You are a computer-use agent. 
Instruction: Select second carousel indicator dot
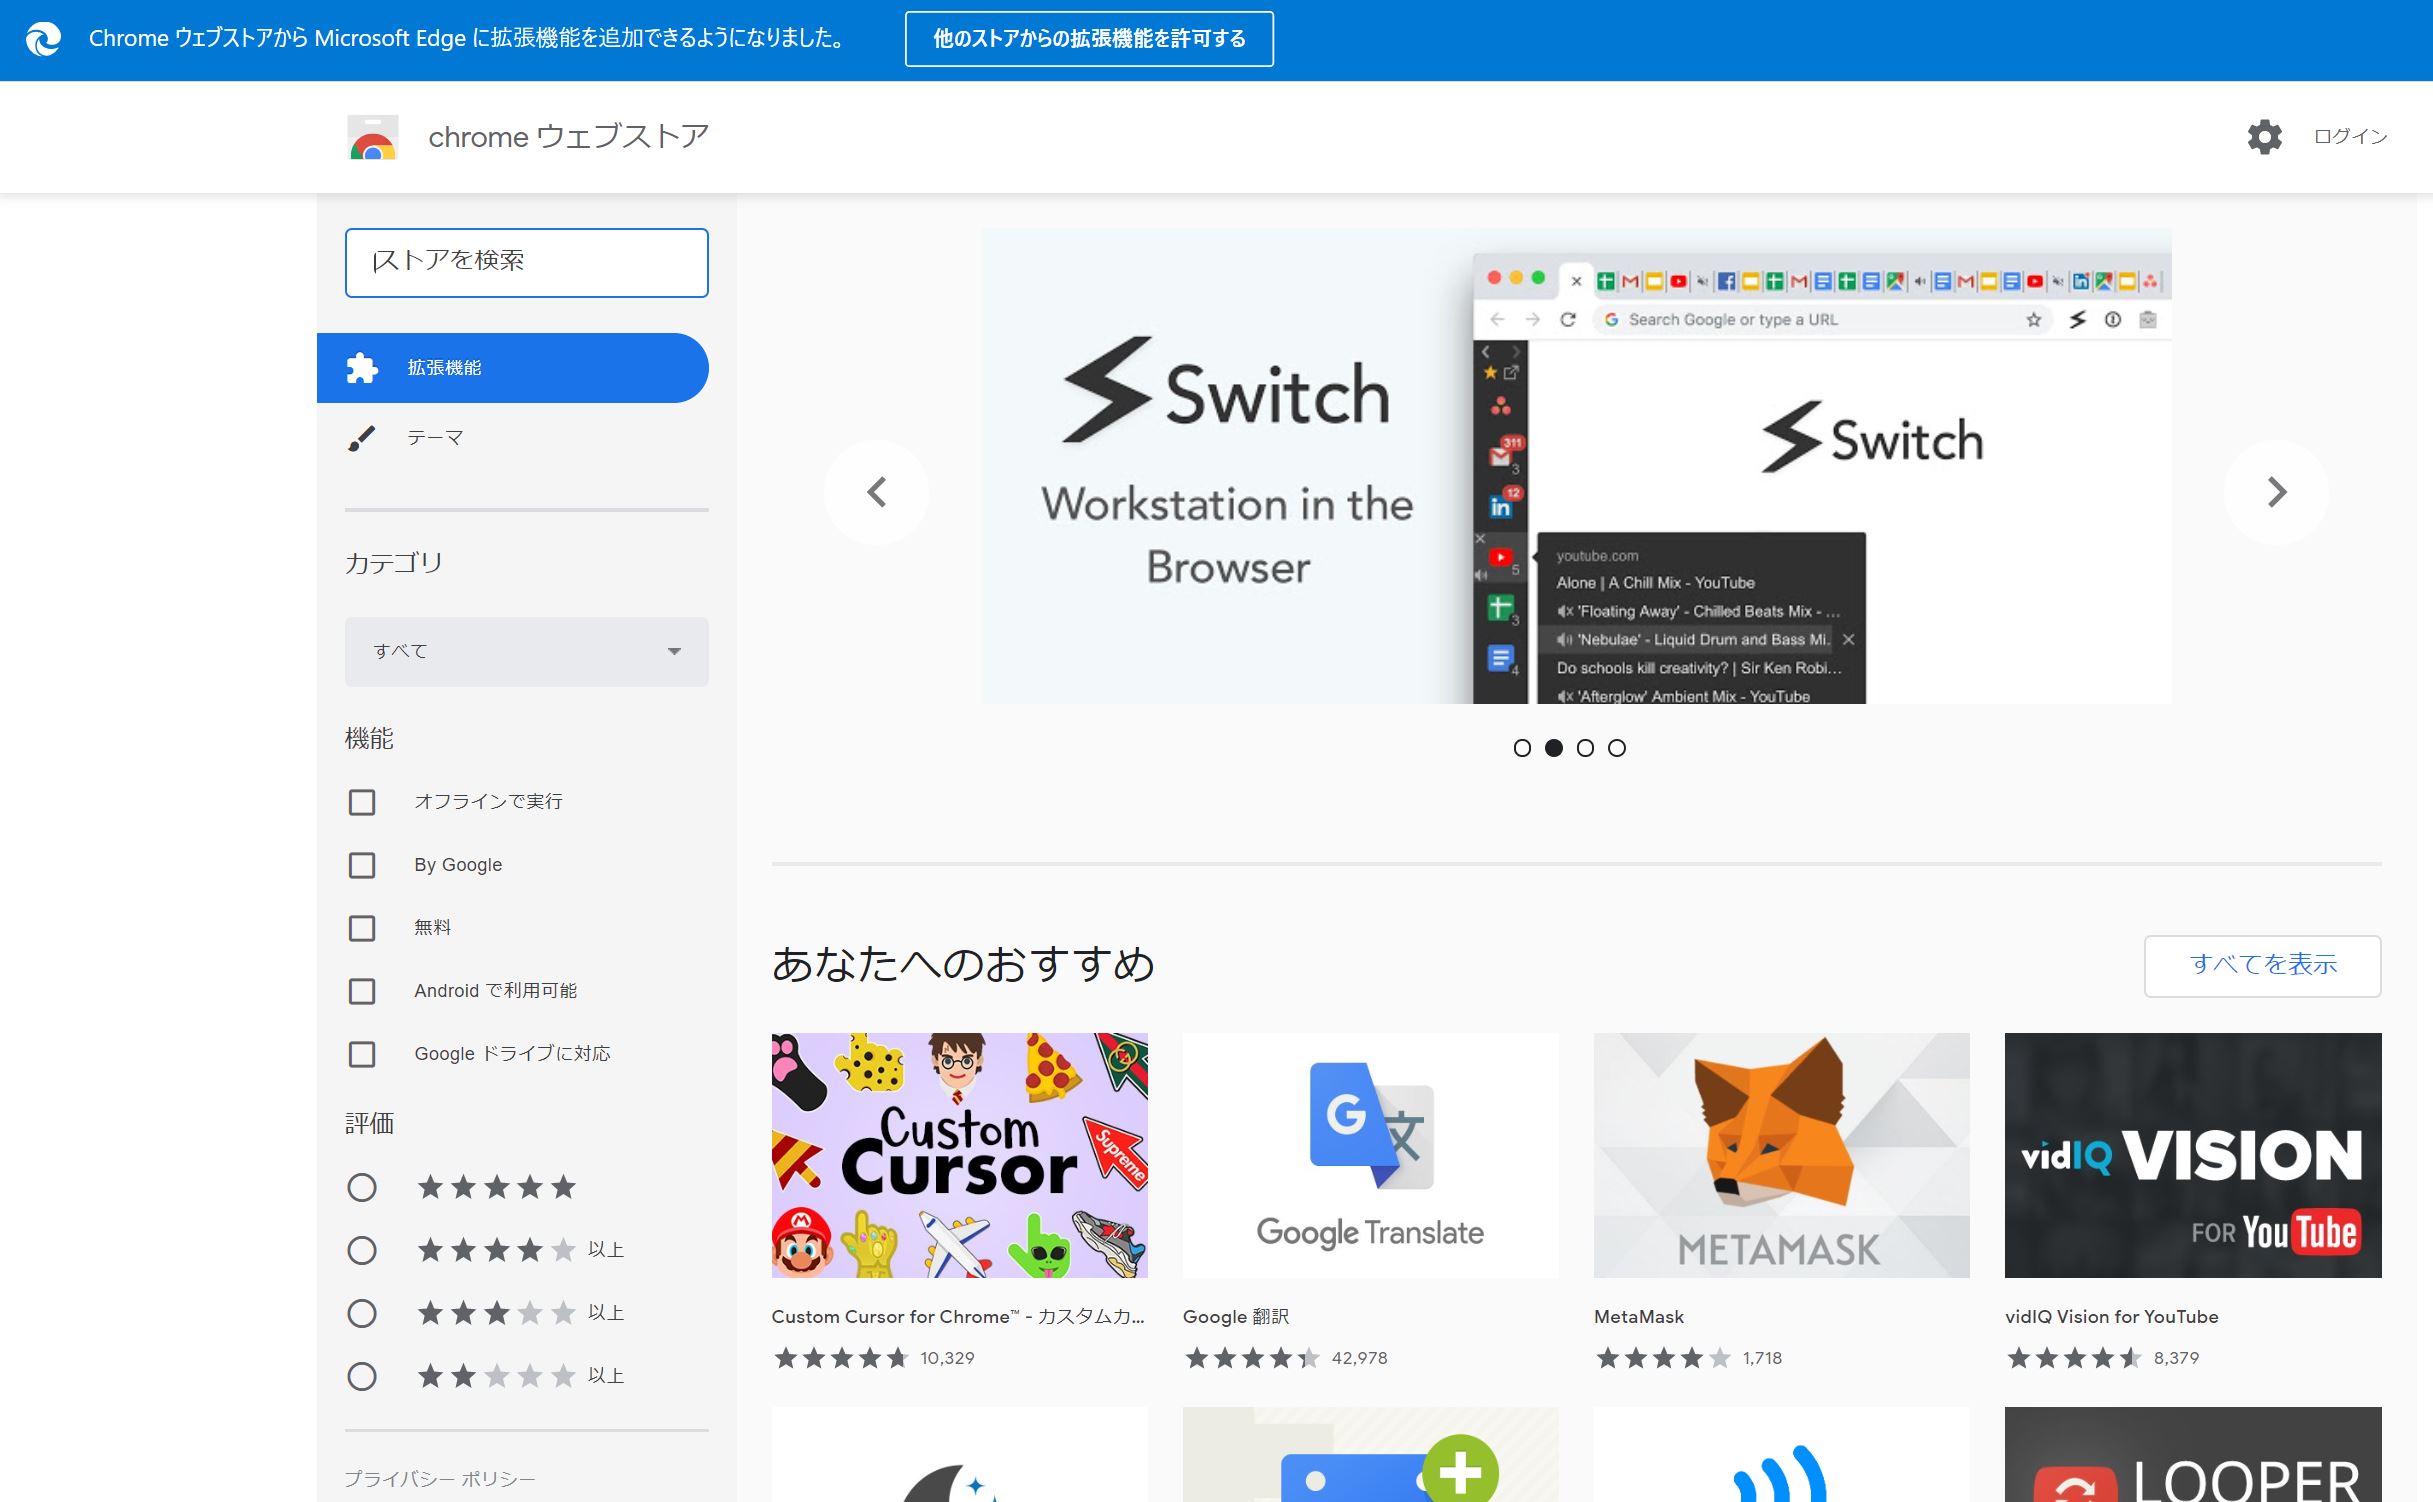[1554, 748]
